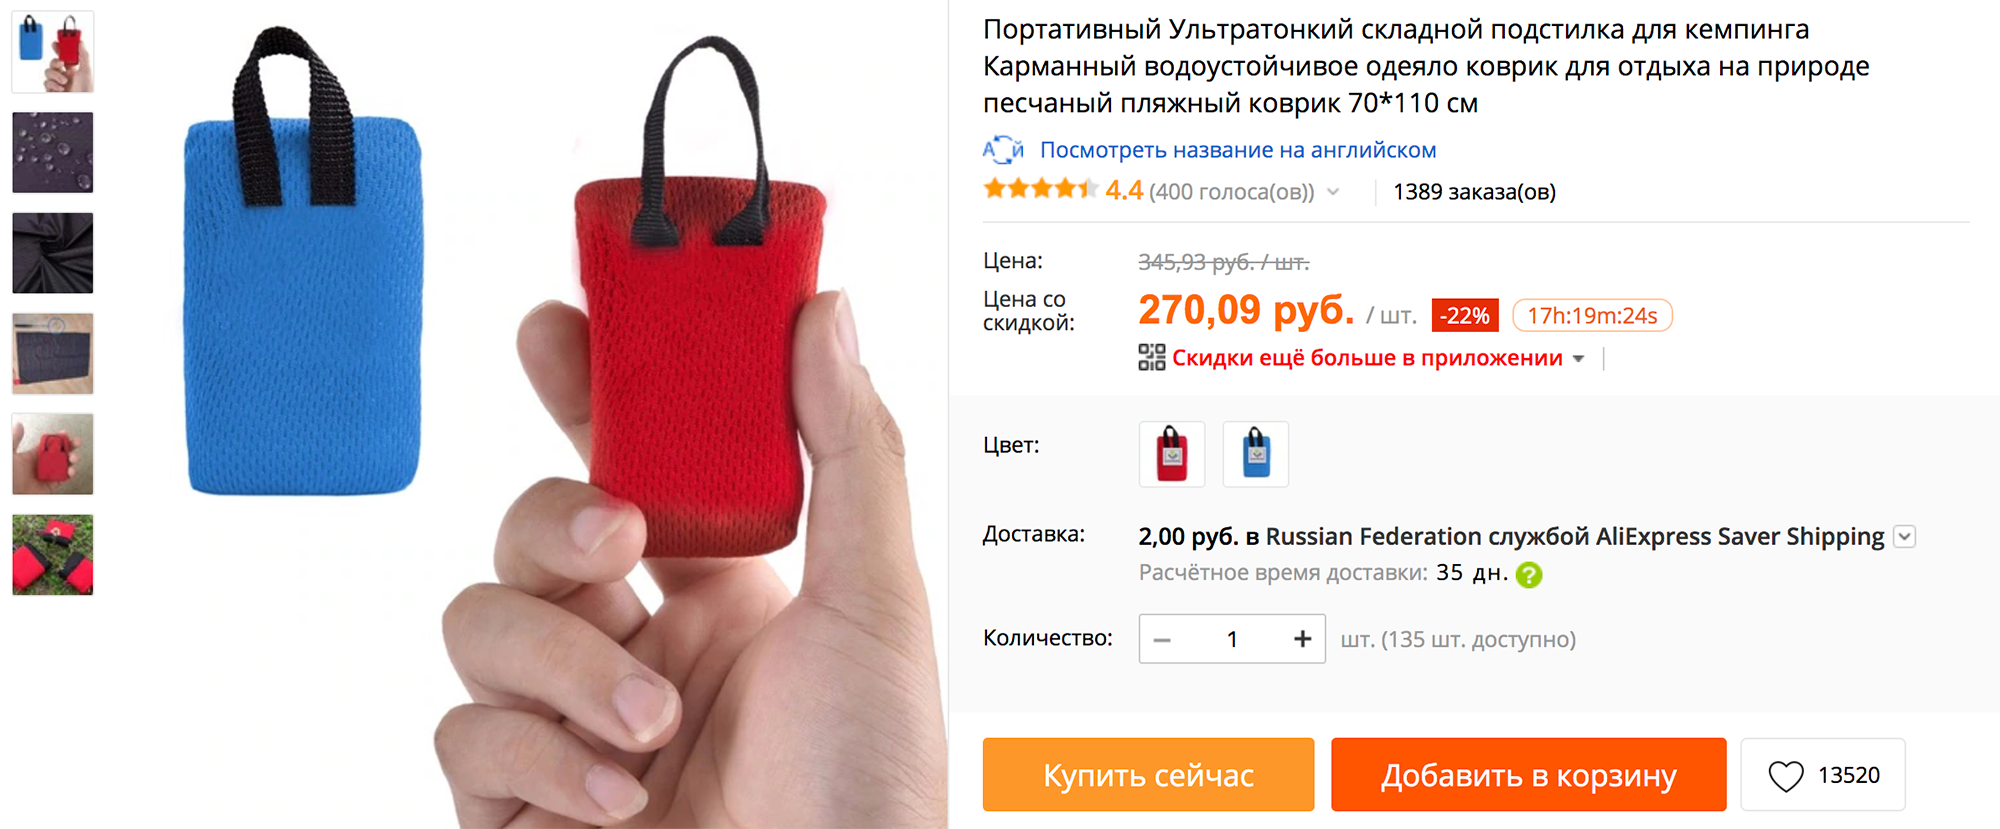
Task: Open 'Посмотреть название на английском' link
Action: tap(1238, 150)
